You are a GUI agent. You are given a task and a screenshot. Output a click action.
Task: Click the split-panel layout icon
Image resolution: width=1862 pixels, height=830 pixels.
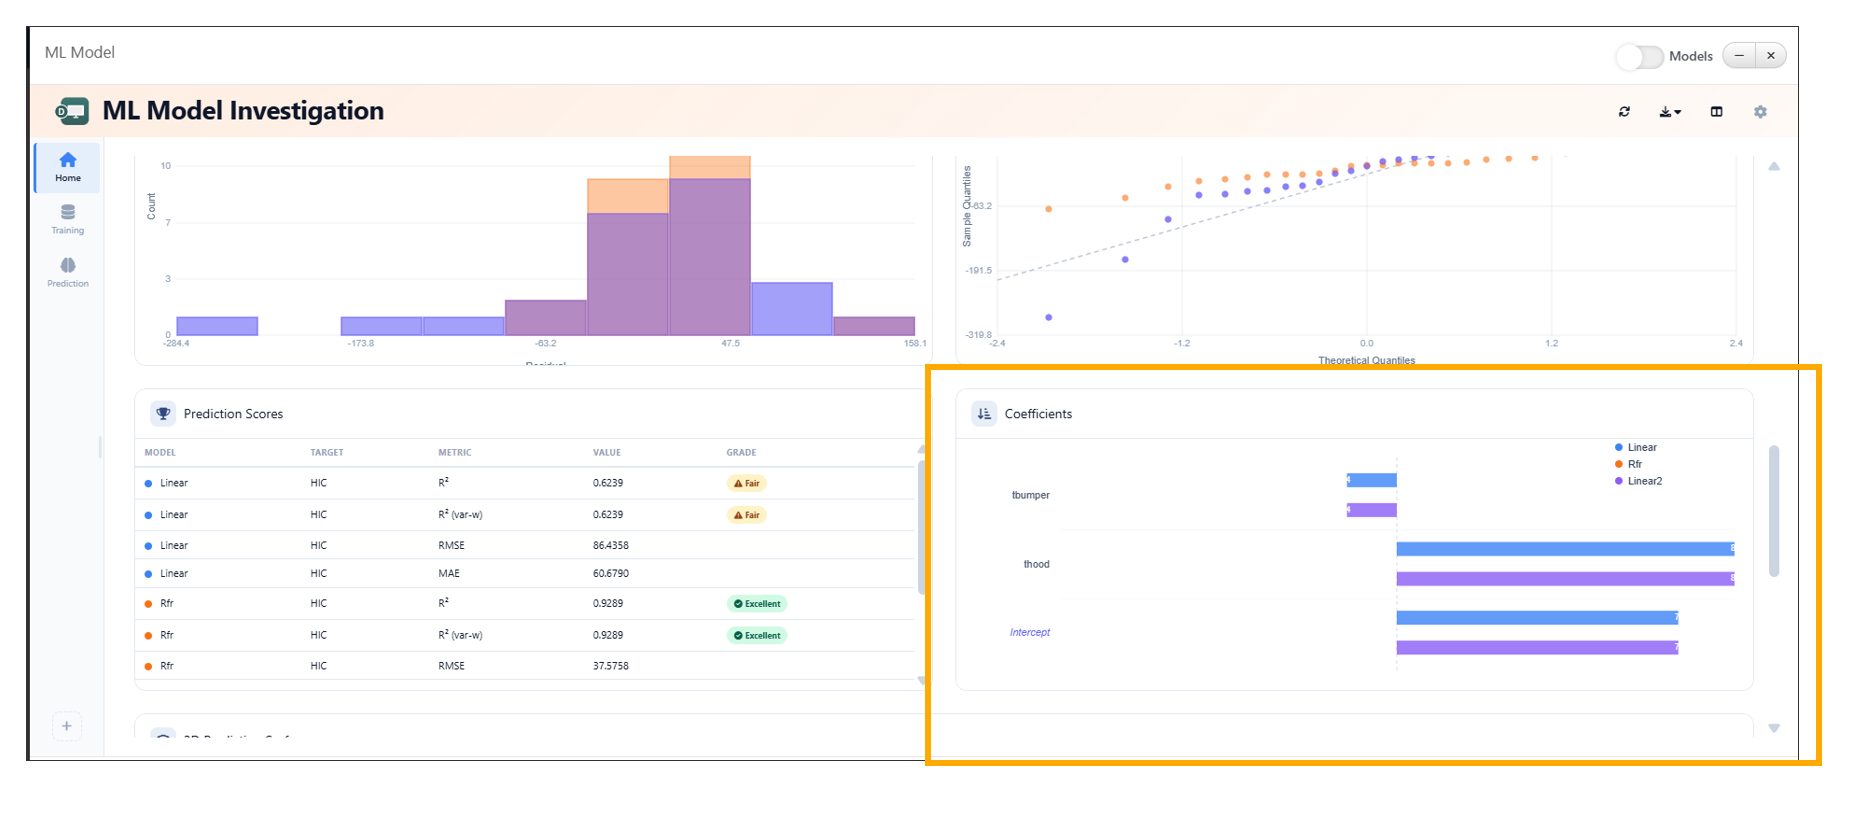pos(1716,112)
